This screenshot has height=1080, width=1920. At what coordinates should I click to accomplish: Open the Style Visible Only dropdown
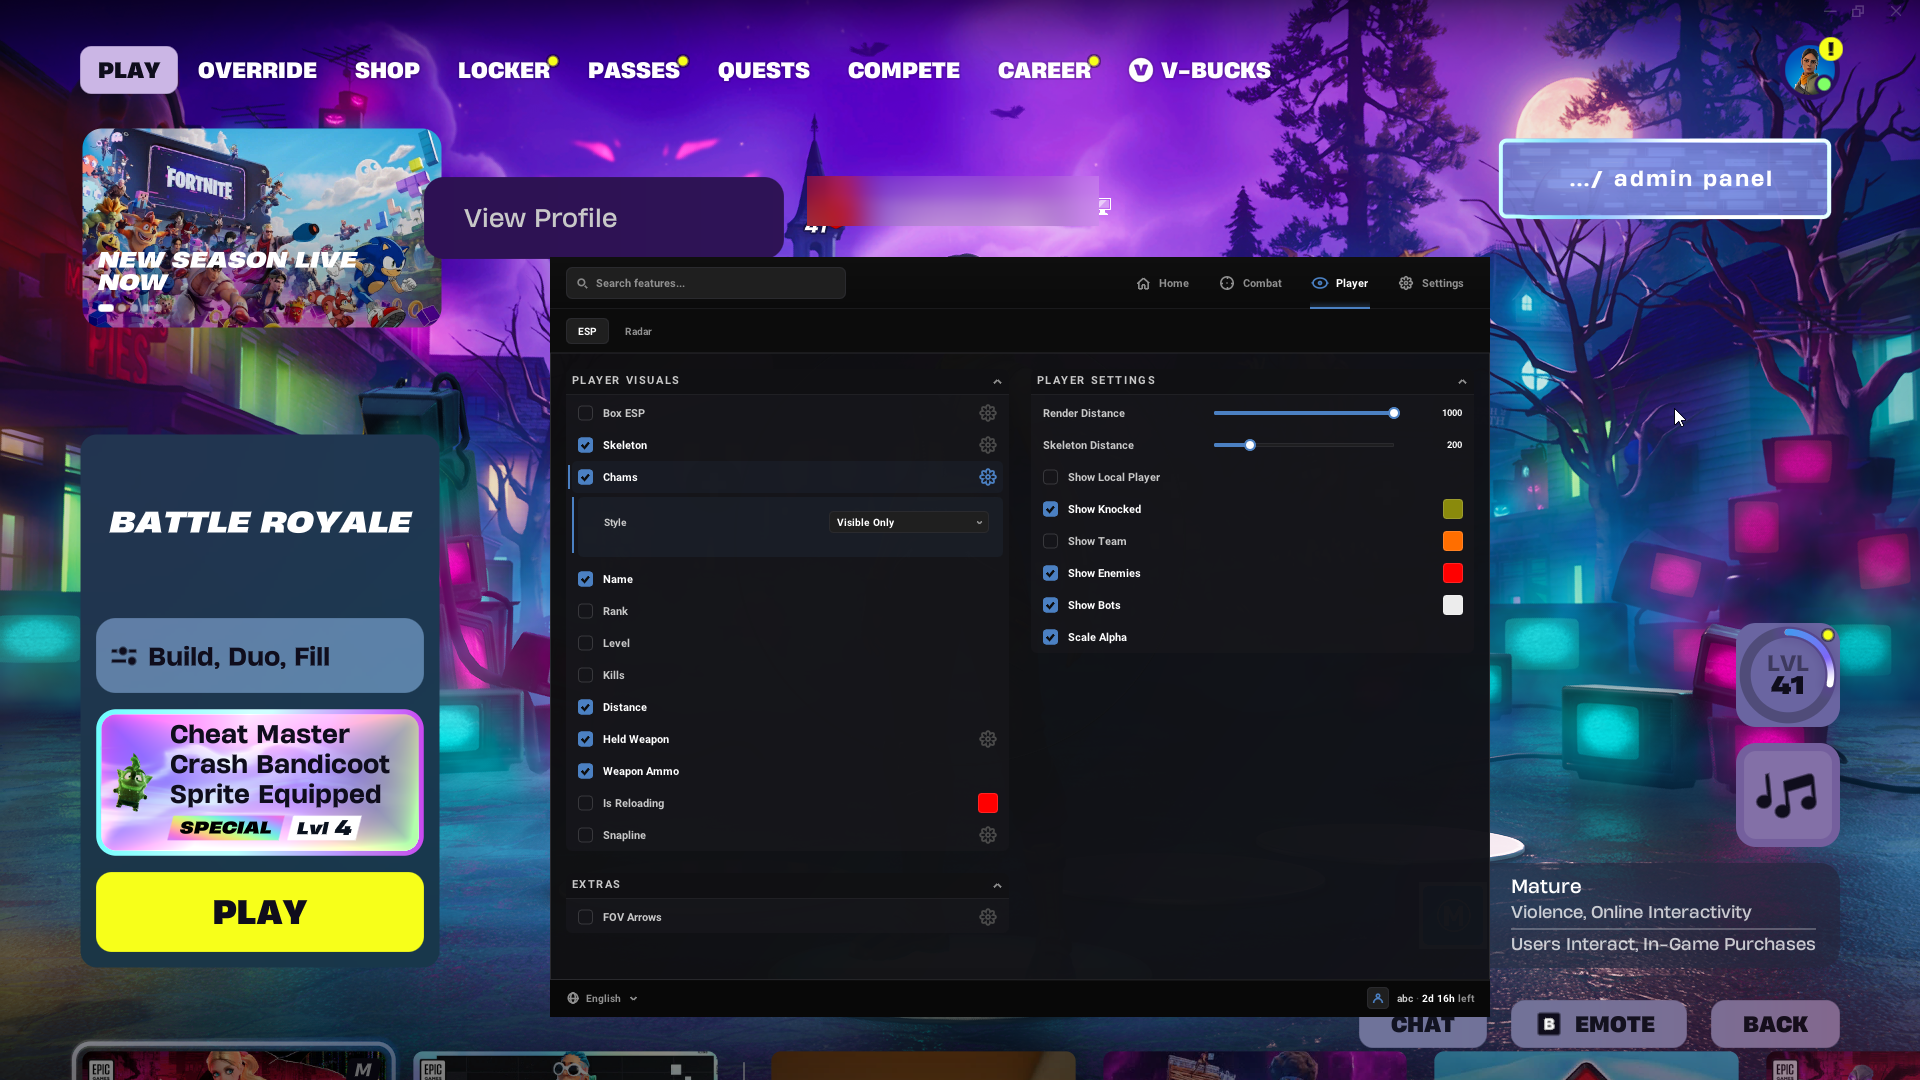pos(909,522)
